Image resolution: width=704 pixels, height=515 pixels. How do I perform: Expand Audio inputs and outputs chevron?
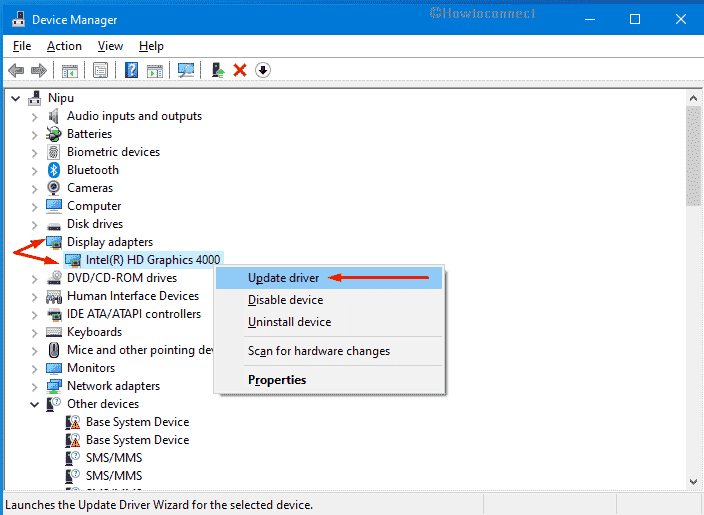(x=35, y=117)
